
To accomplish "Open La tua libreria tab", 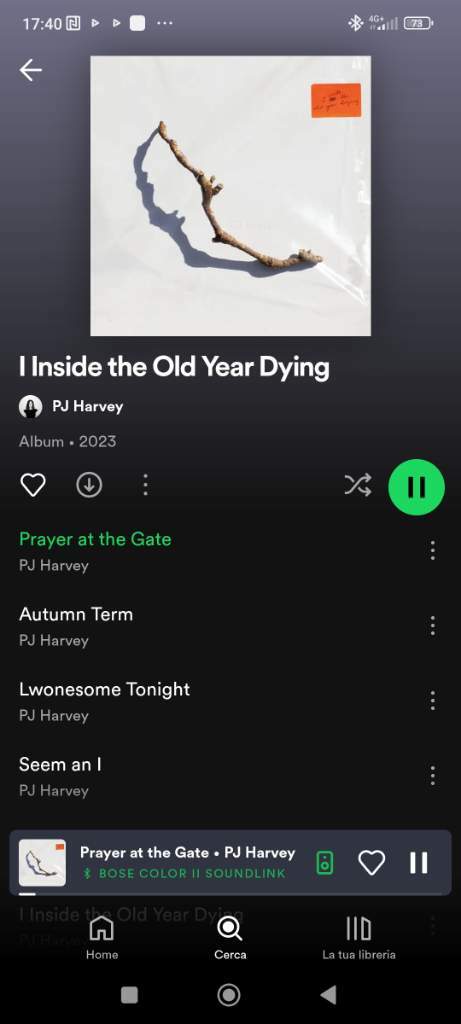I will click(x=358, y=938).
